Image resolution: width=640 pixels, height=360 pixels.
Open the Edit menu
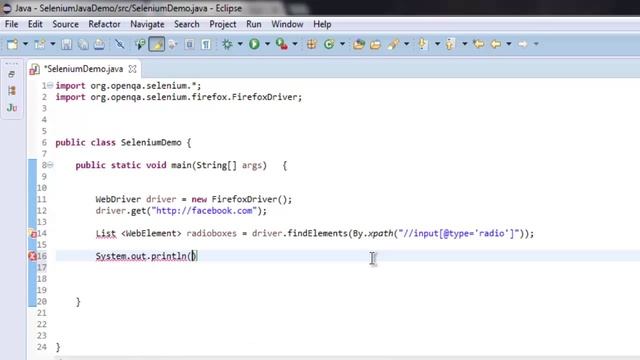(x=35, y=24)
